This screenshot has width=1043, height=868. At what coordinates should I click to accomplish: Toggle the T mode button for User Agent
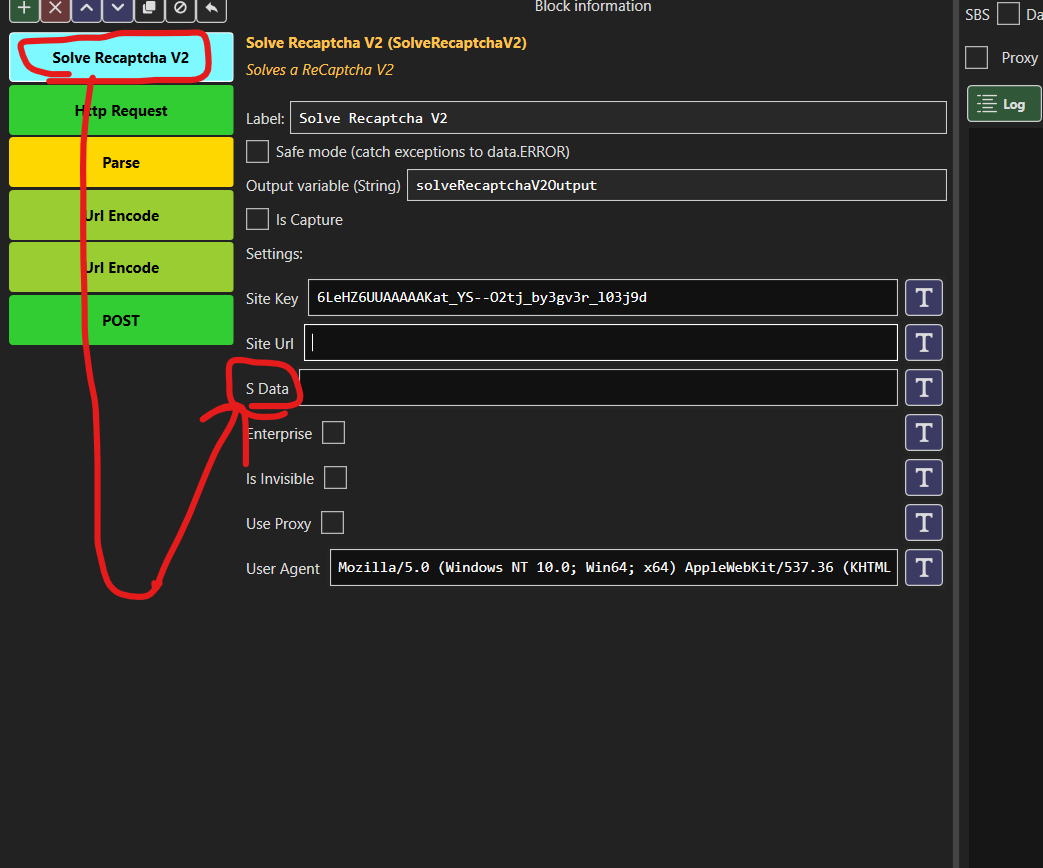(923, 567)
